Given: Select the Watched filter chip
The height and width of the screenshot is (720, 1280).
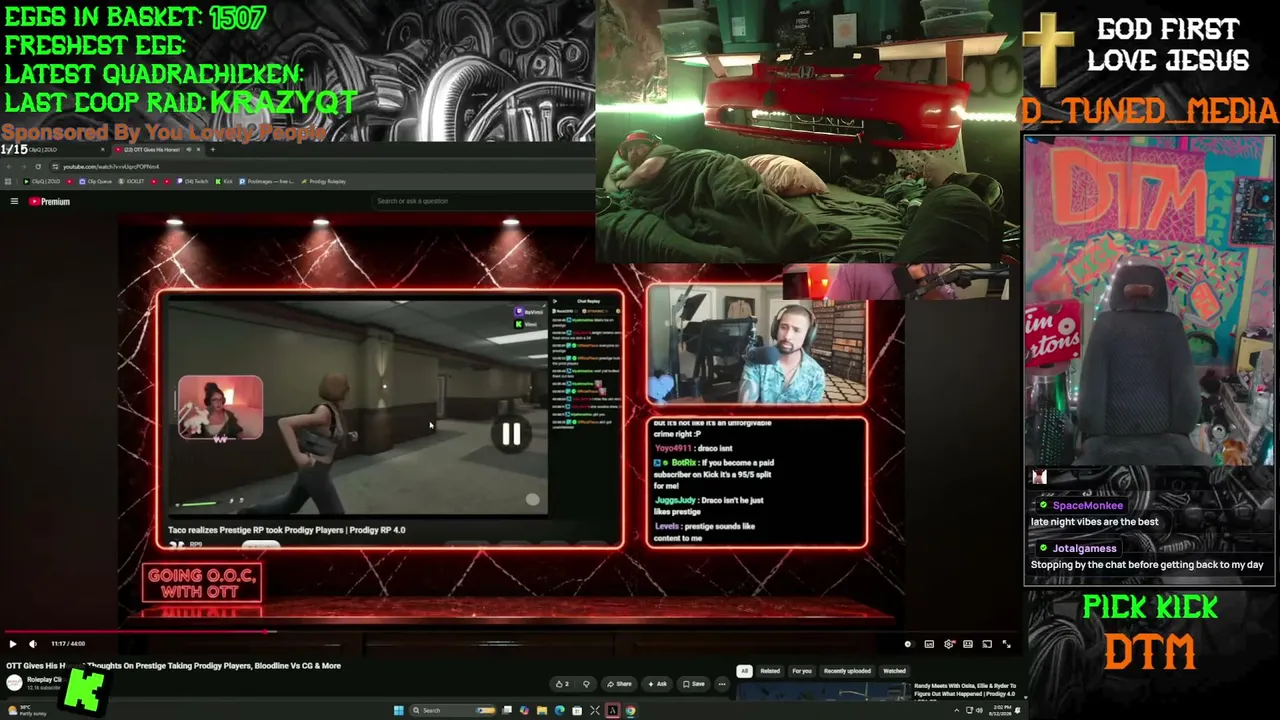Looking at the screenshot, I should click(894, 671).
